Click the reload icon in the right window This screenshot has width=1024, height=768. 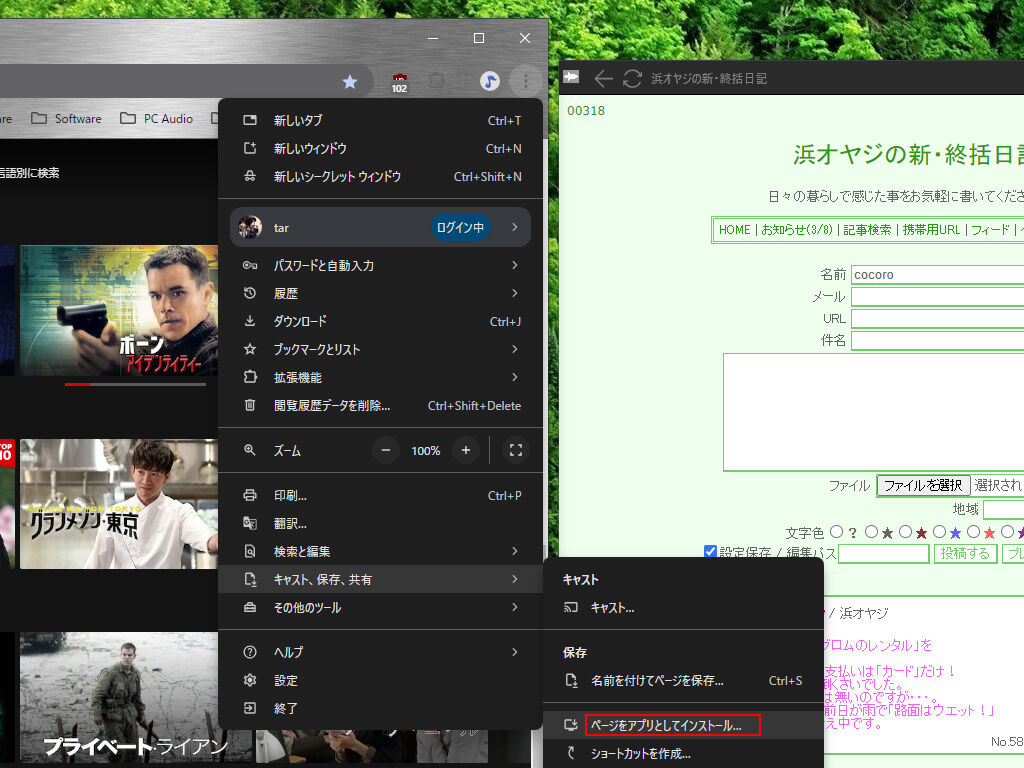(632, 78)
